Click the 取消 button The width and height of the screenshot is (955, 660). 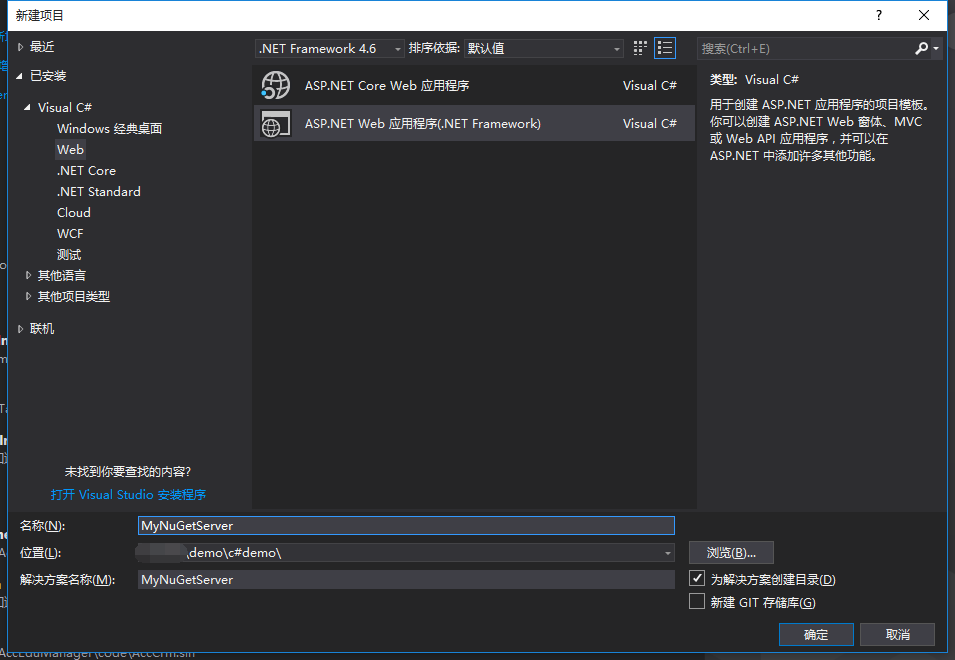pos(898,634)
